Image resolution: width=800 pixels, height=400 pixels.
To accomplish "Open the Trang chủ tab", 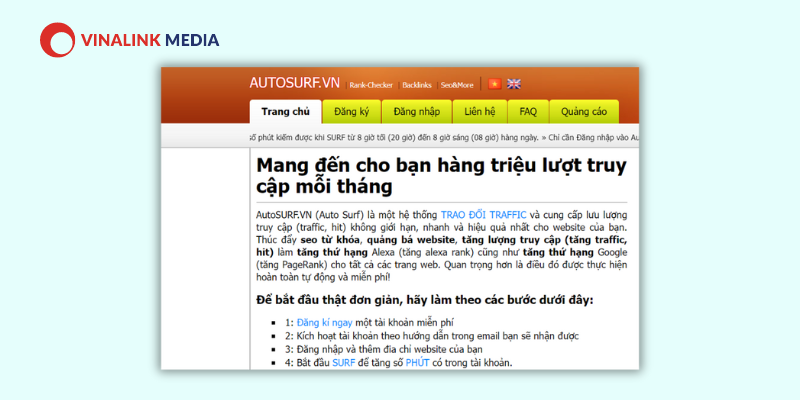I will 286,112.
